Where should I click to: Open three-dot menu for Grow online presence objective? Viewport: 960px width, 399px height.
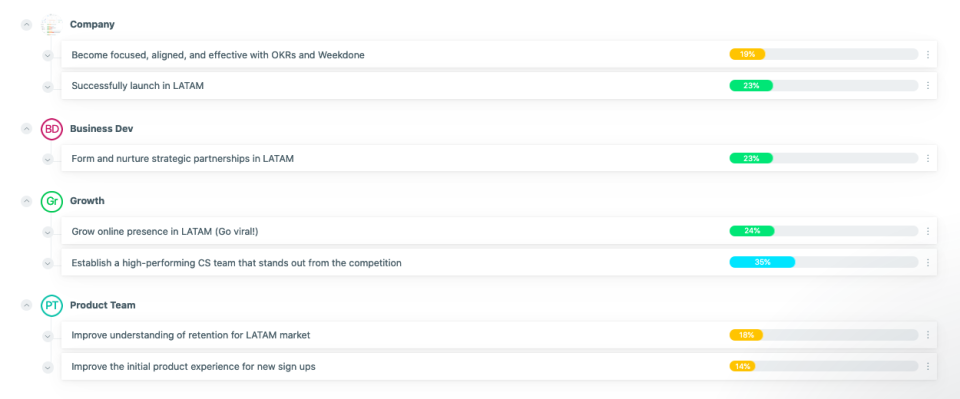[x=928, y=231]
